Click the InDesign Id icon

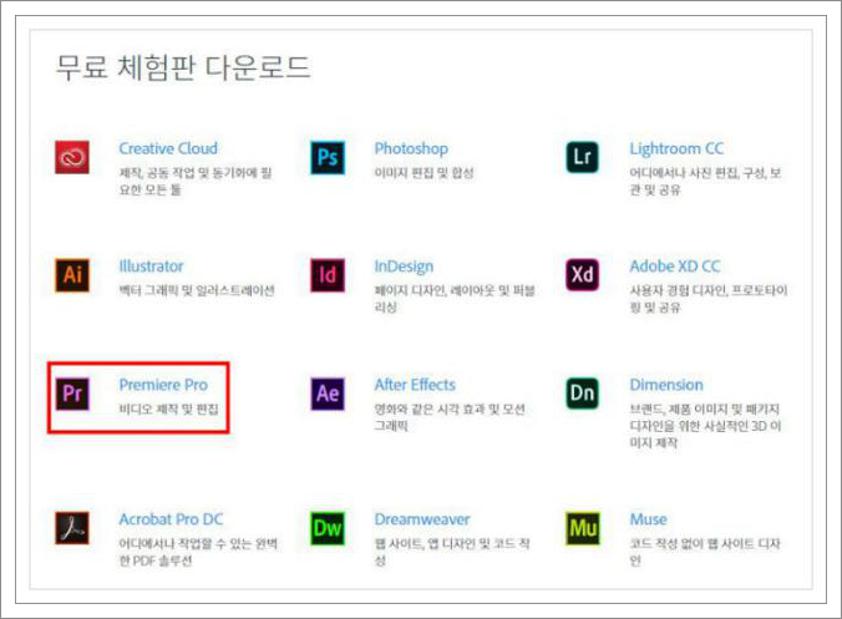pos(328,275)
